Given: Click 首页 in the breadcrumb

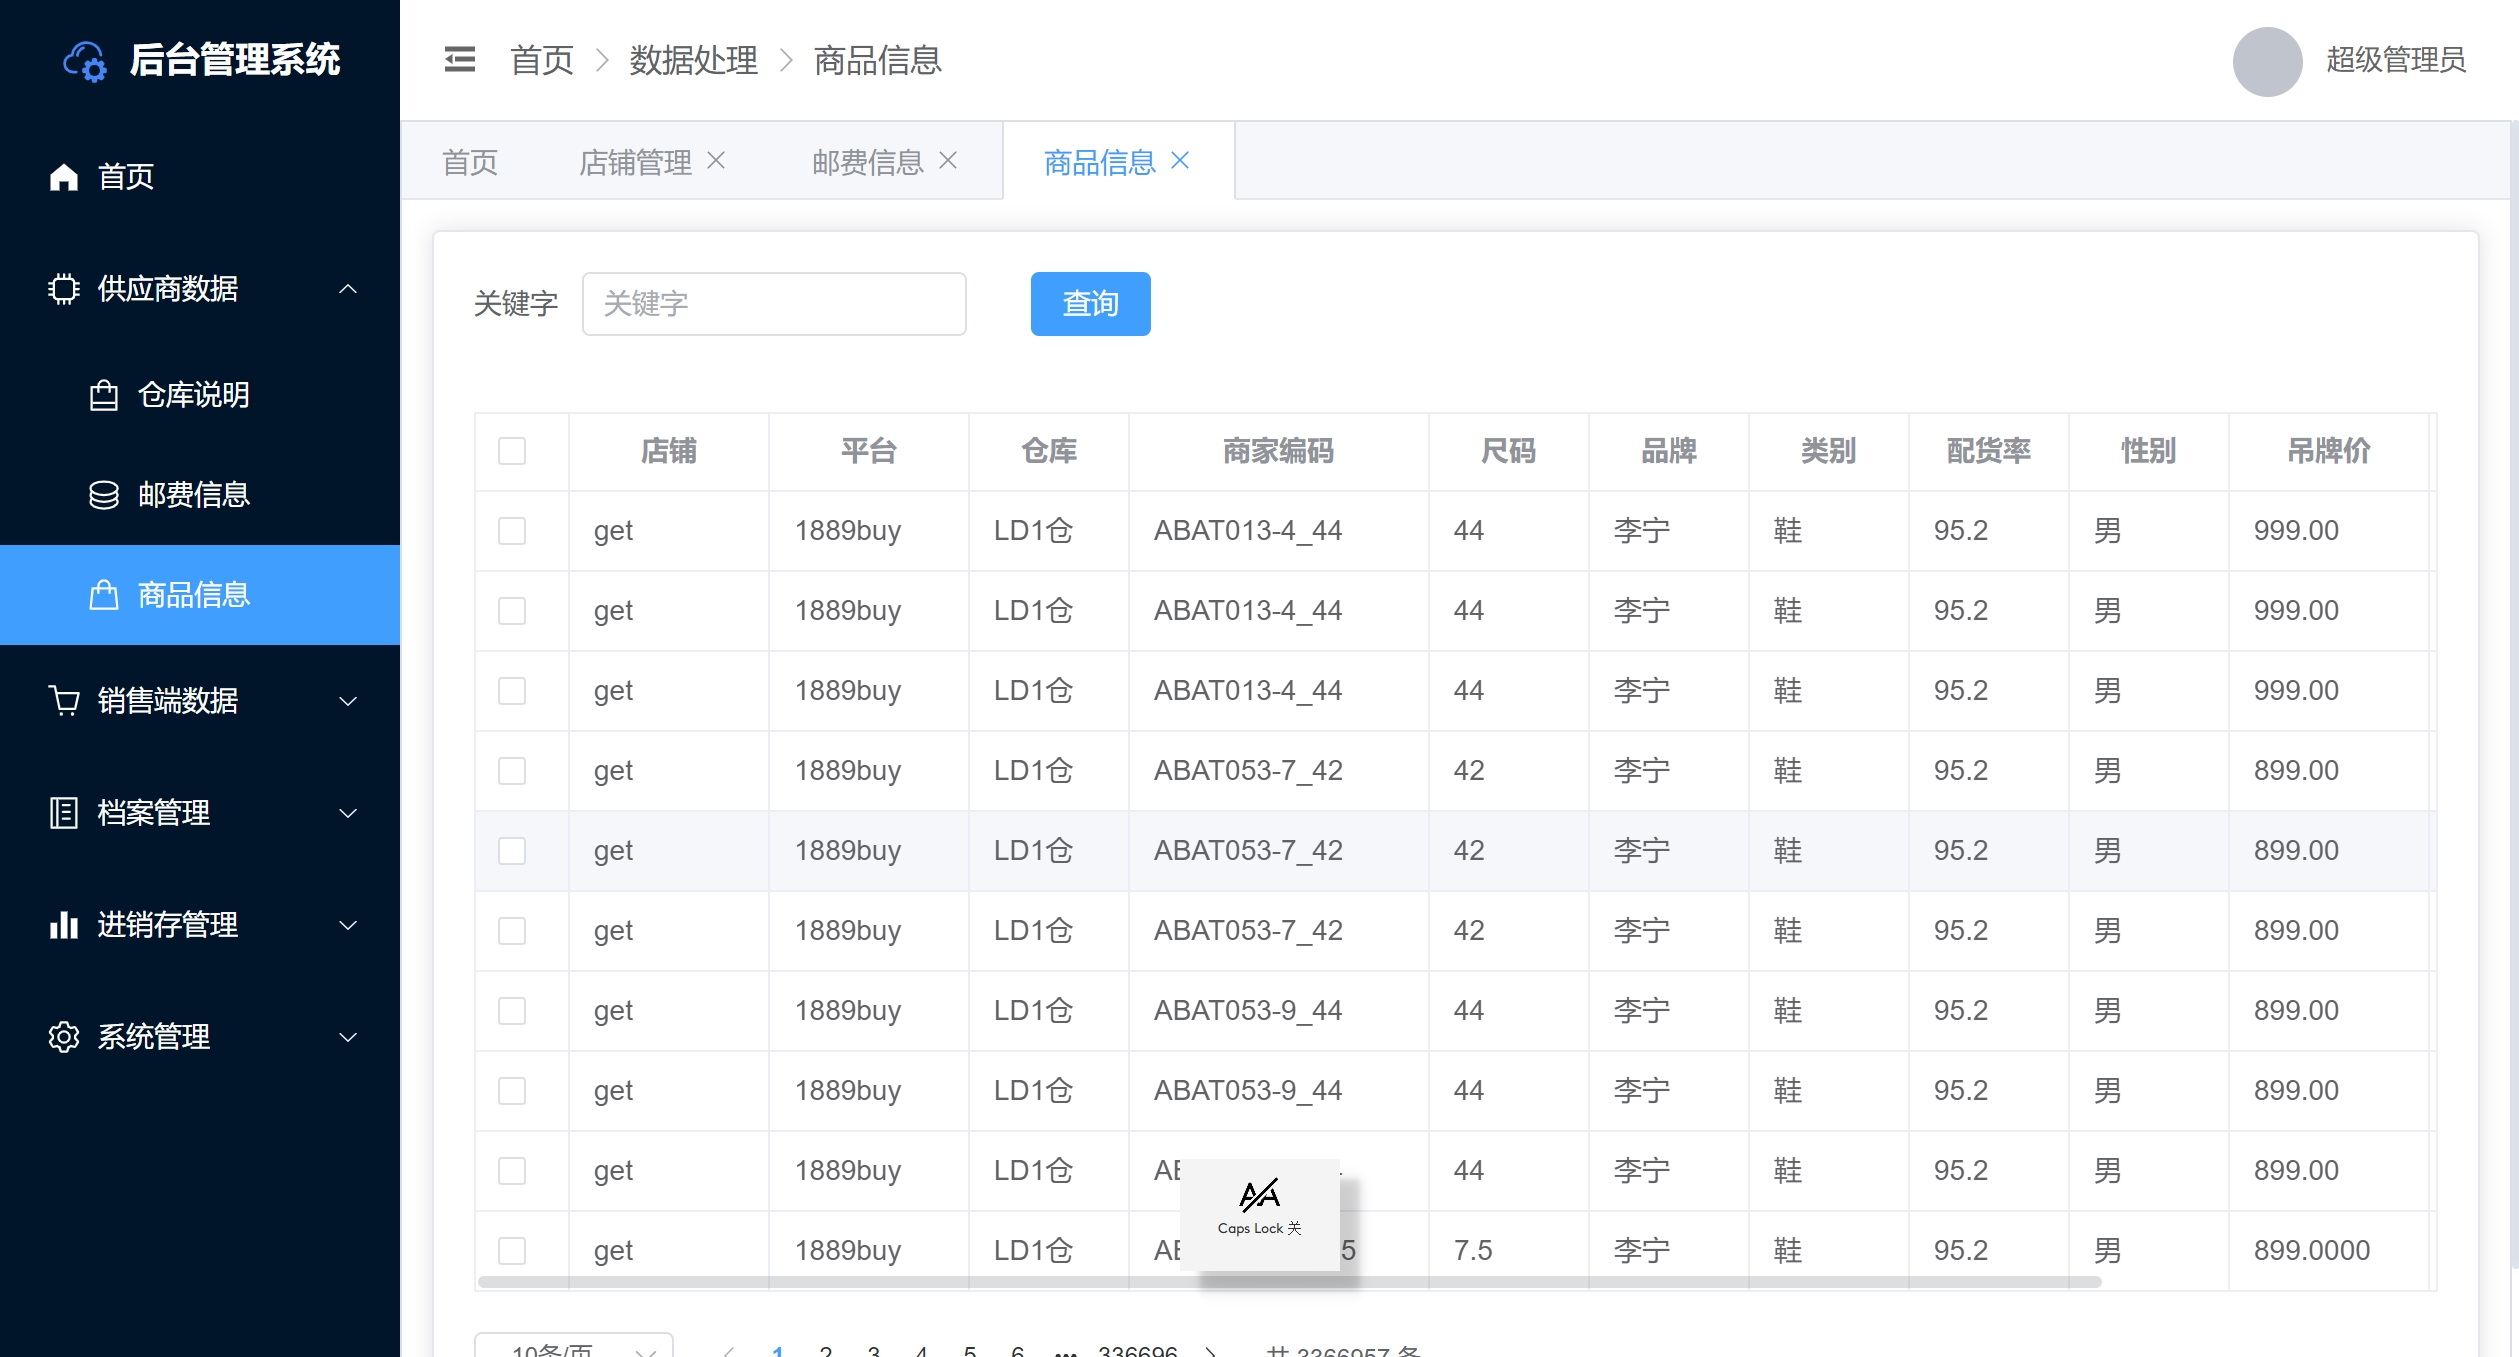Looking at the screenshot, I should coord(541,61).
